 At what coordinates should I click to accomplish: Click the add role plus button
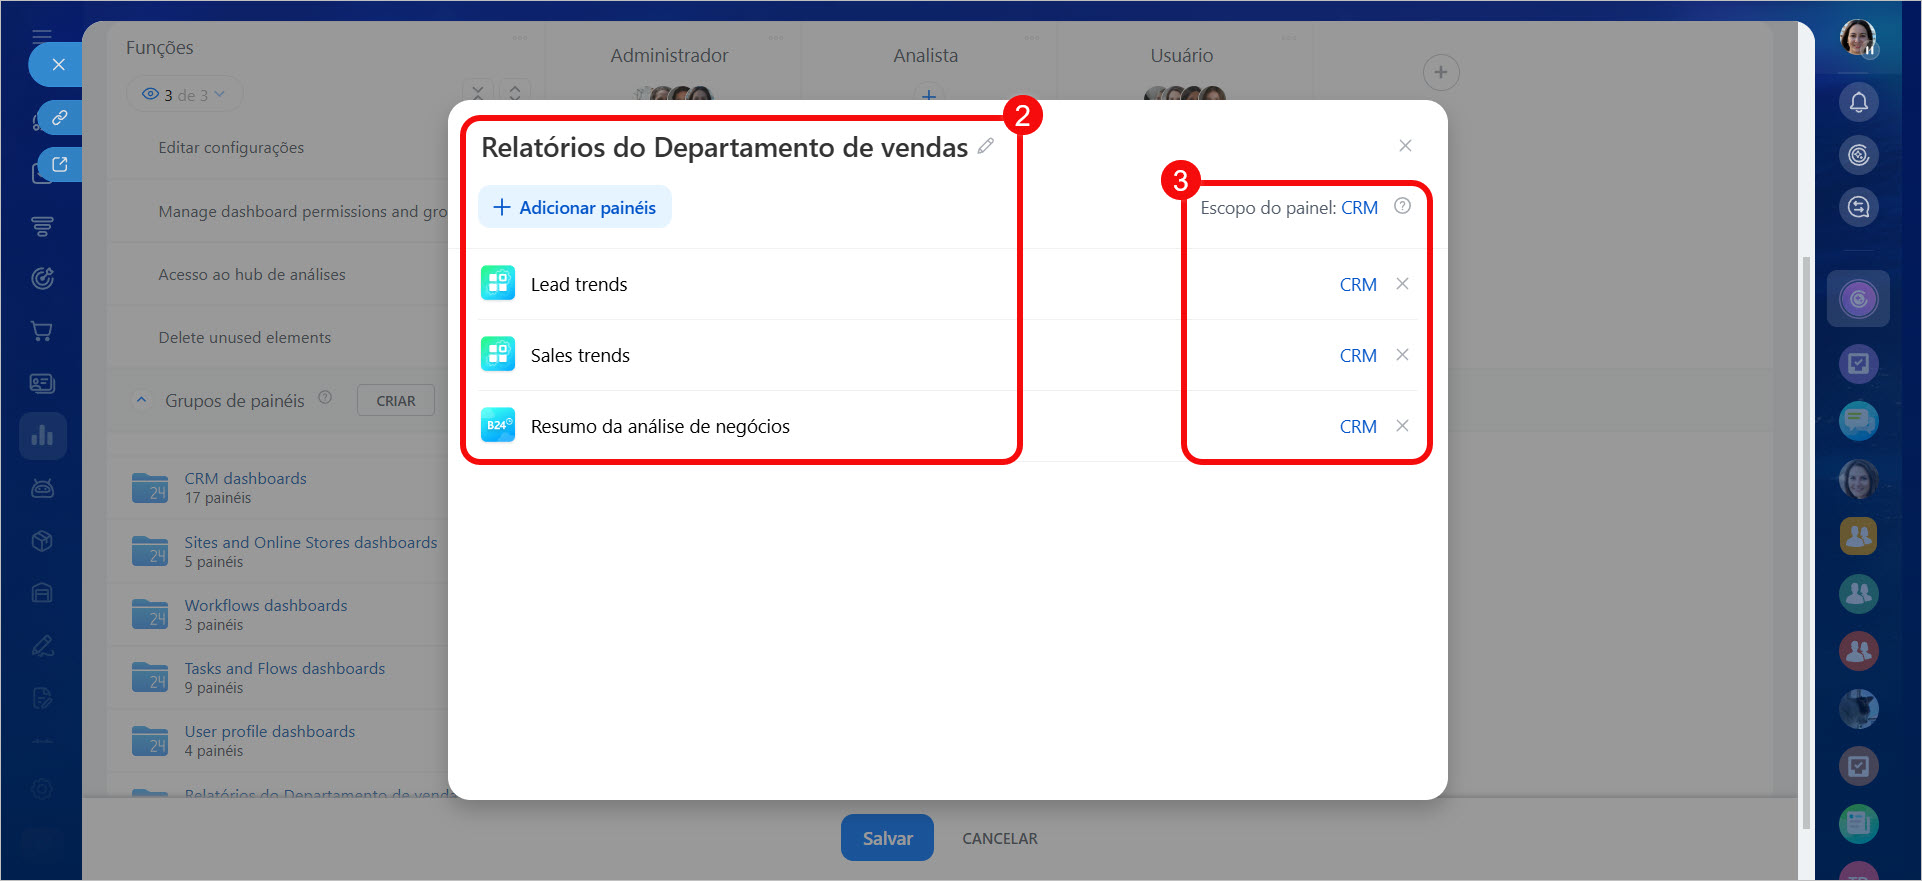(1440, 72)
